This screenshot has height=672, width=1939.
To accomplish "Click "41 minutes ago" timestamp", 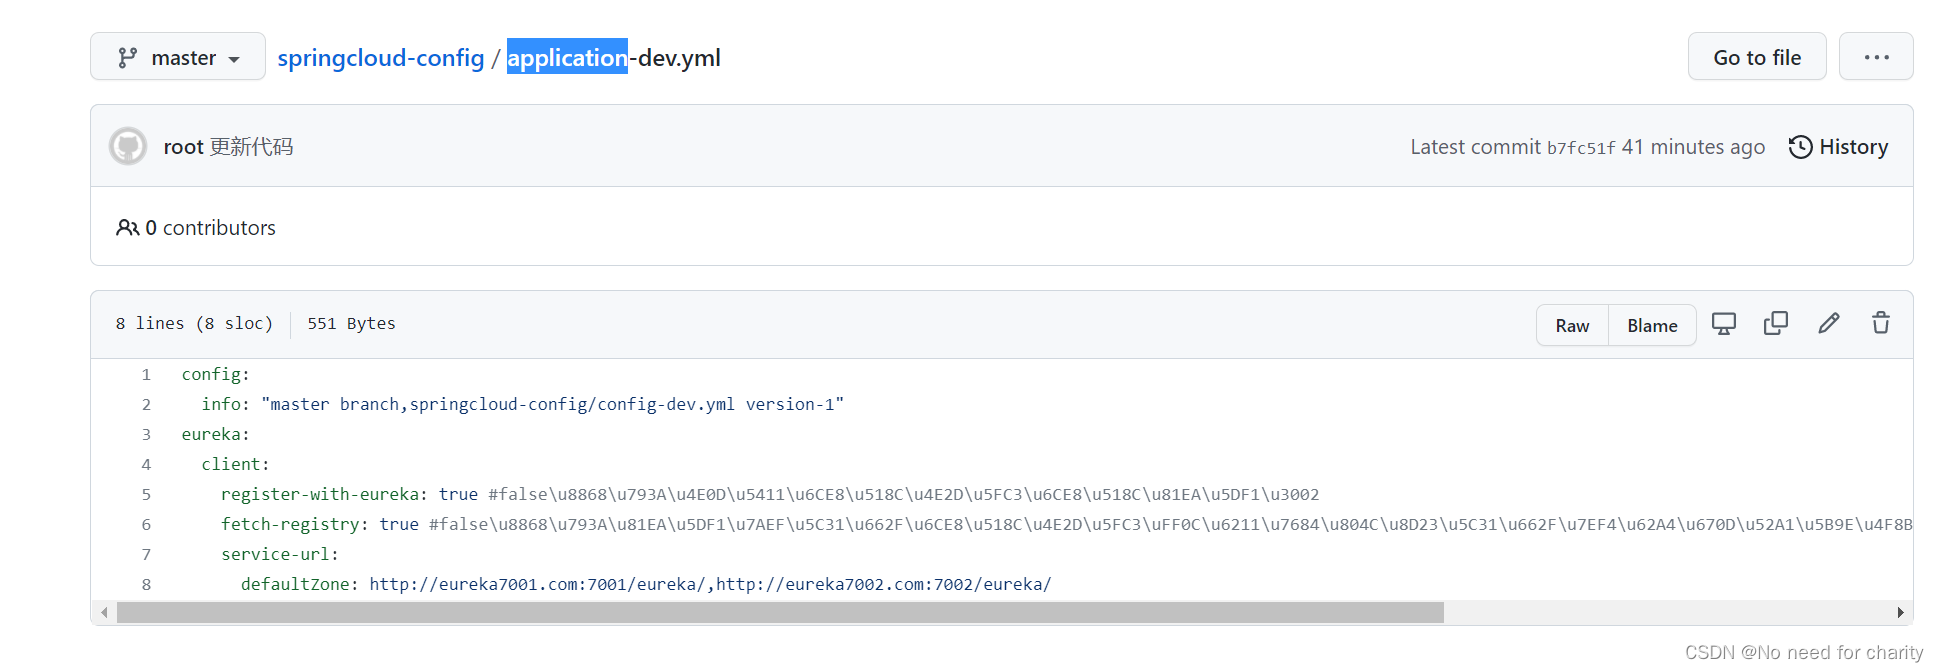I will click(1693, 147).
